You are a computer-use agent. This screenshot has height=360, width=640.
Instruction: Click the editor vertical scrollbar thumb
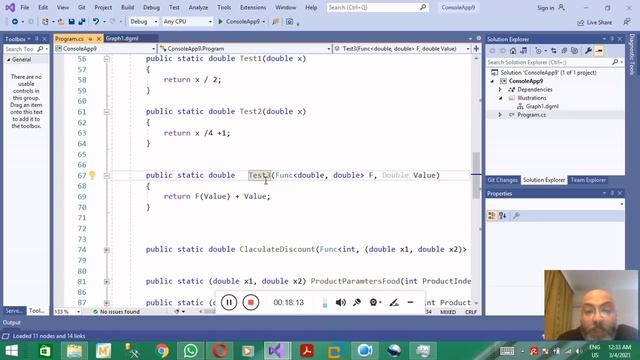476,175
